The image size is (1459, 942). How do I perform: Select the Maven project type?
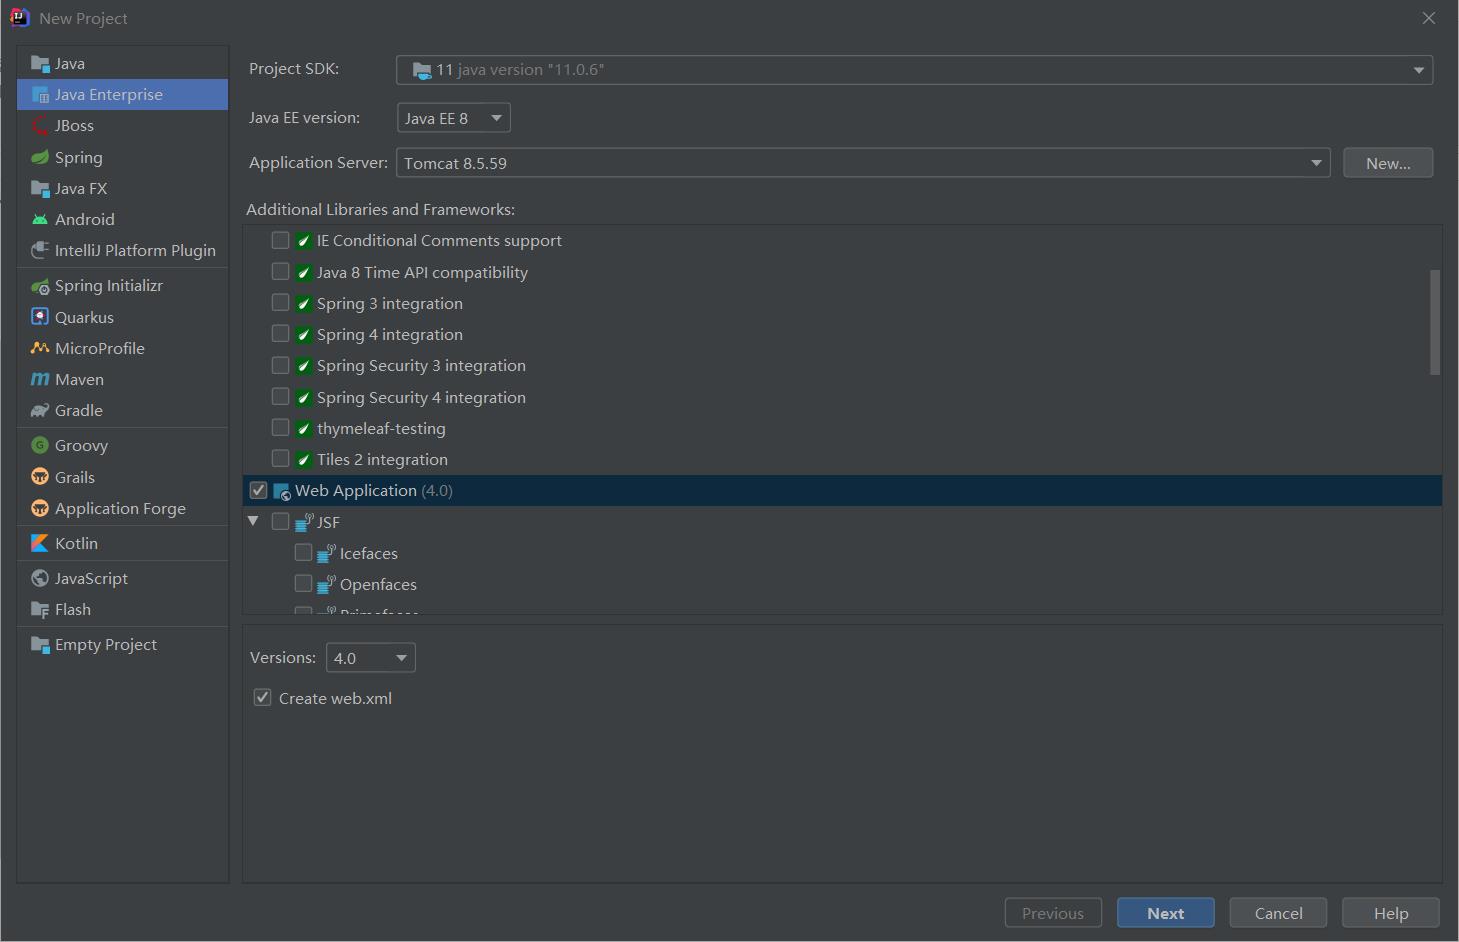click(x=122, y=379)
